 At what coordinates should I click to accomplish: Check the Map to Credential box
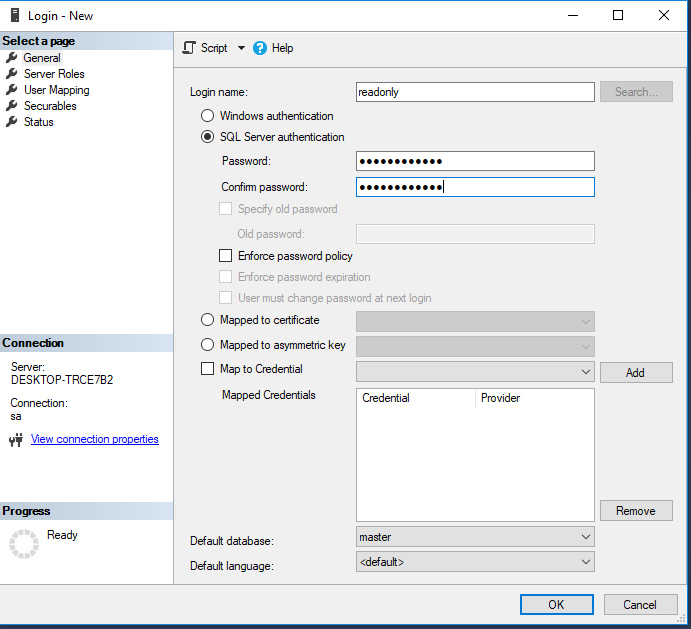208,369
